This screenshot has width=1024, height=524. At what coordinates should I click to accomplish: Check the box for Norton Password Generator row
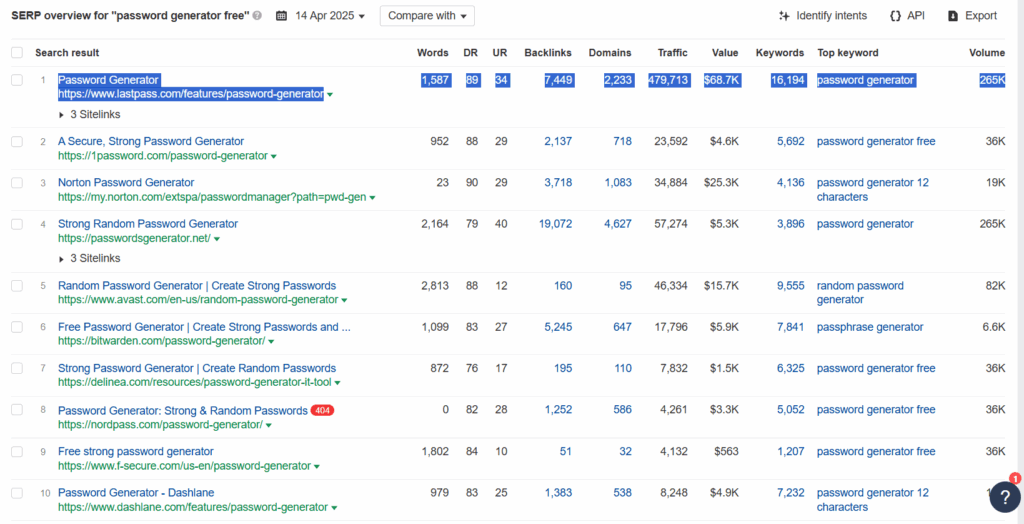(x=17, y=182)
